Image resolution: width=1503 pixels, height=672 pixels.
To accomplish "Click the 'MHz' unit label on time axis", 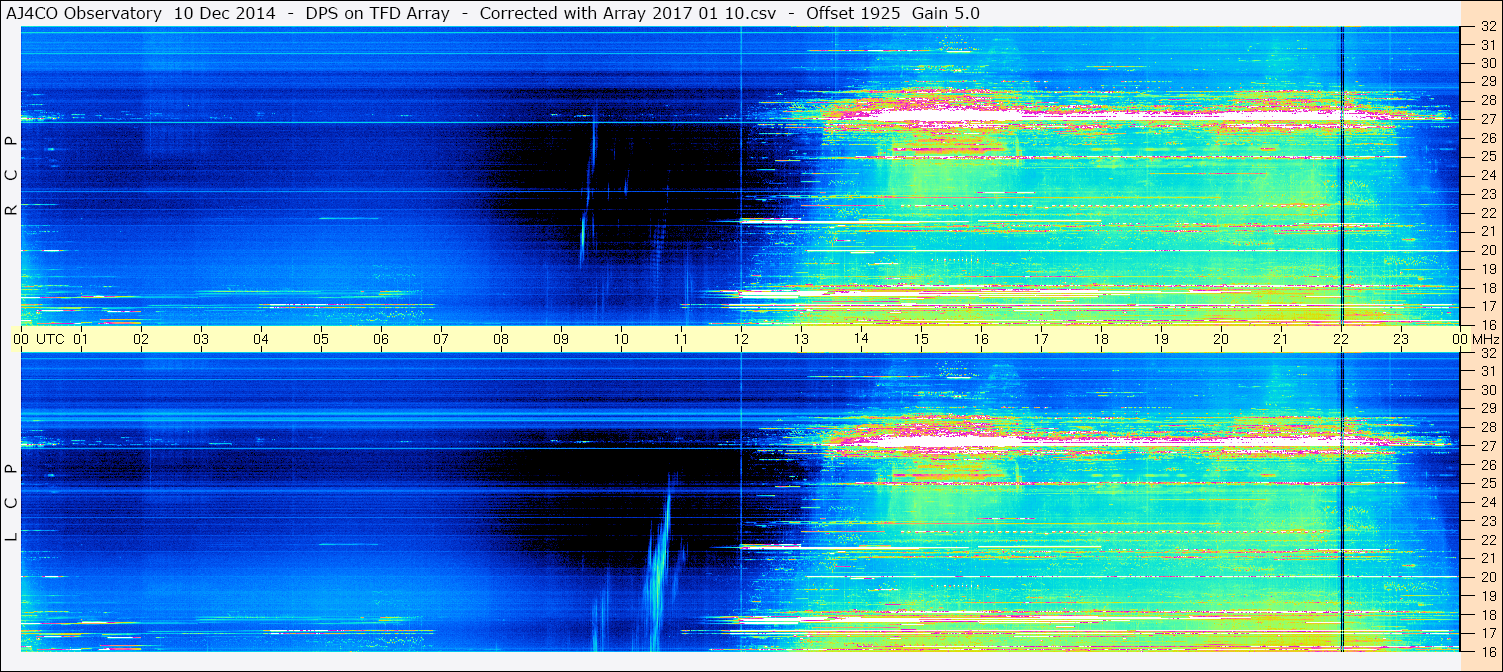I will click(1485, 339).
